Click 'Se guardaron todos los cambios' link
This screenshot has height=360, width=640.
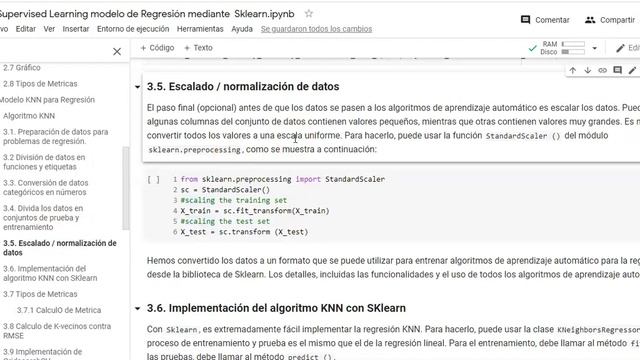pos(316,29)
